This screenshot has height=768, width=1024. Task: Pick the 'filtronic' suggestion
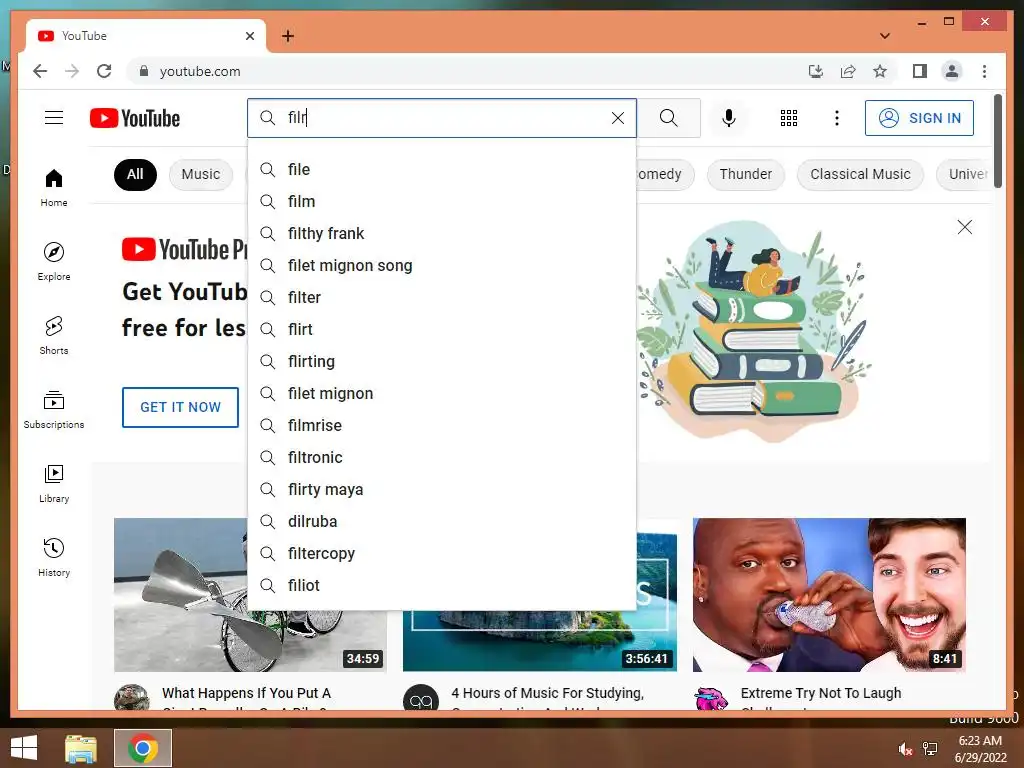click(442, 458)
